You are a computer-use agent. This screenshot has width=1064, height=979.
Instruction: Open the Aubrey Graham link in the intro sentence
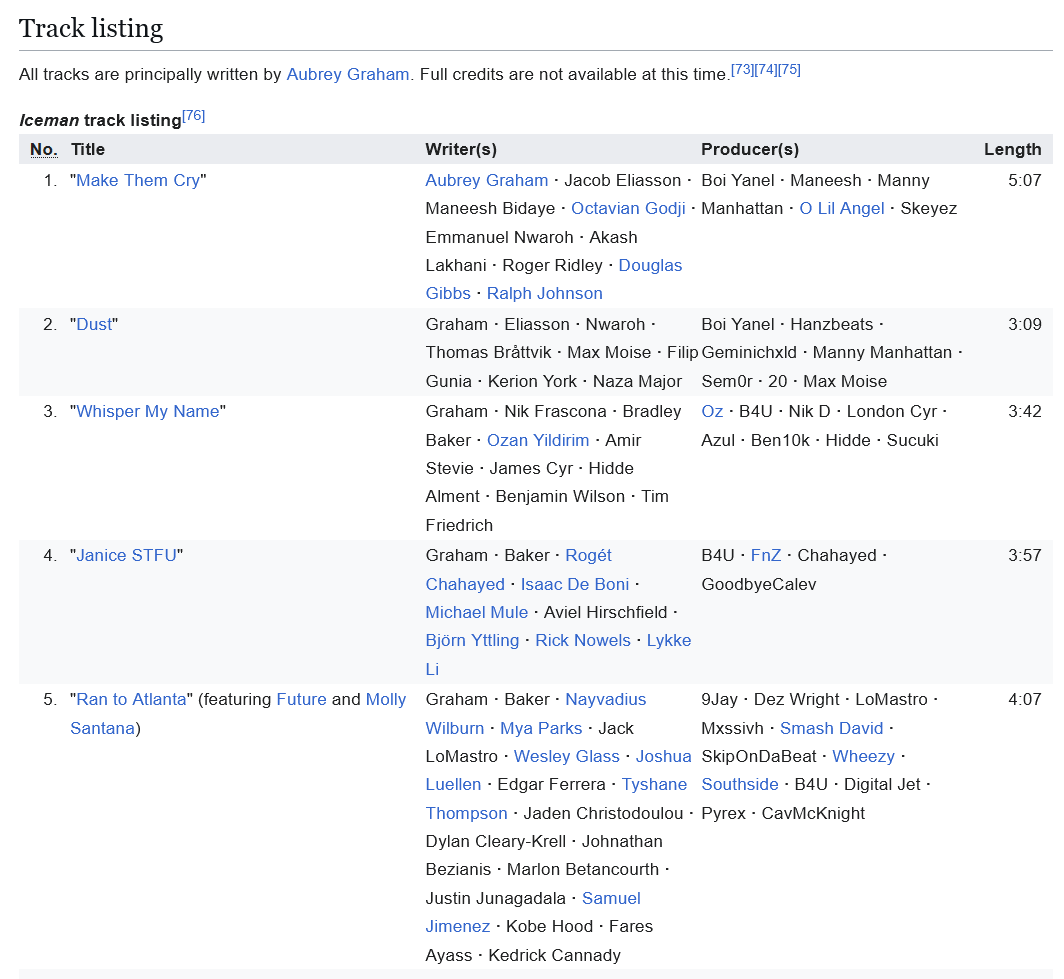(x=347, y=75)
